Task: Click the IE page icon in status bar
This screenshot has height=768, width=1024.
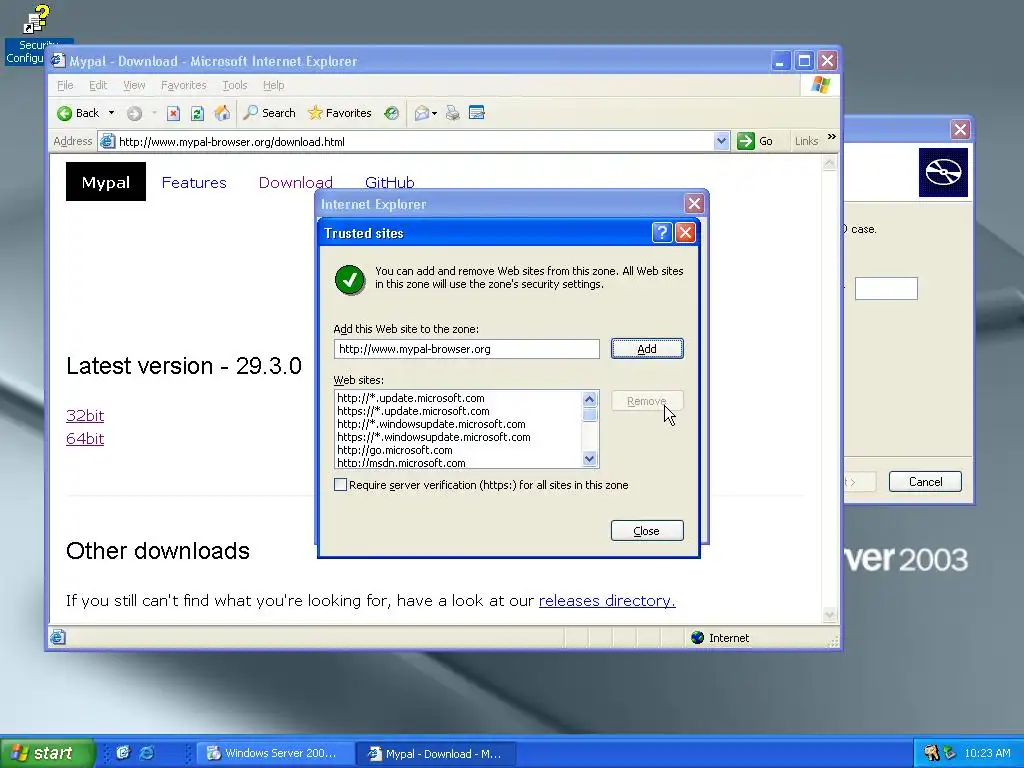Action: pyautogui.click(x=57, y=637)
